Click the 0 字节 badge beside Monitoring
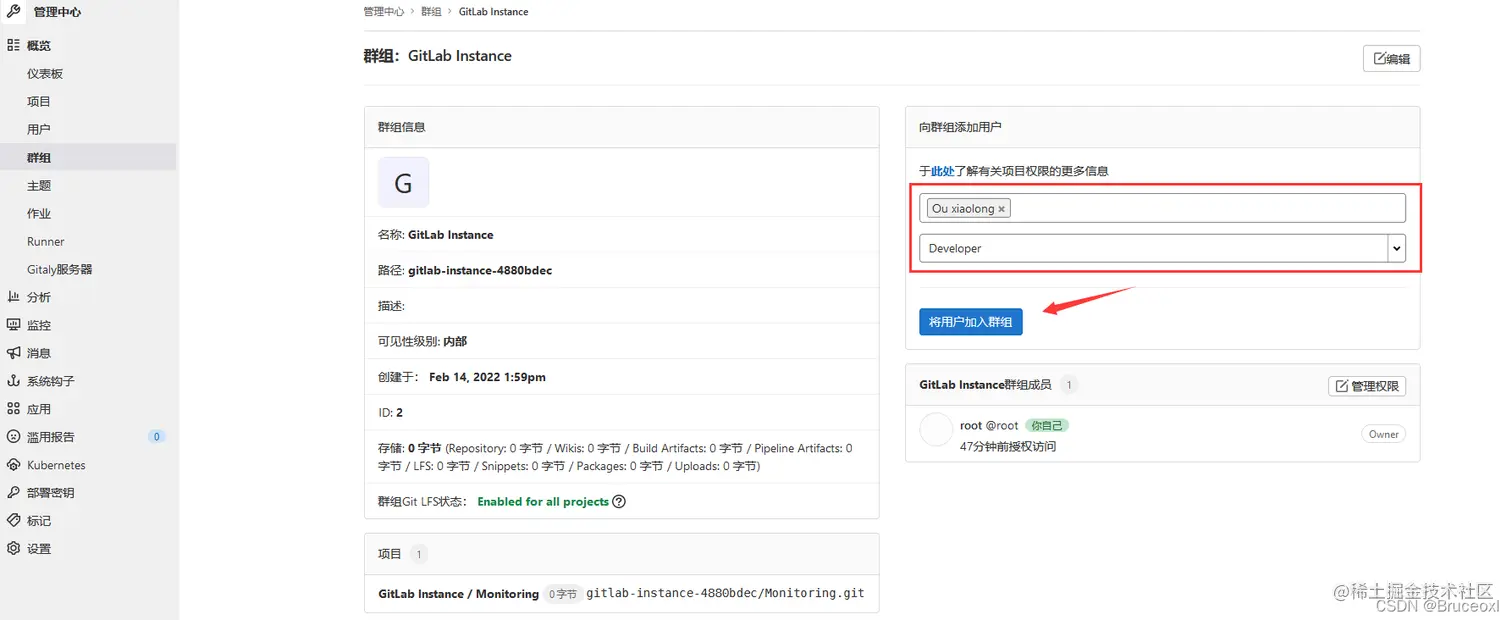This screenshot has height=620, width=1512. pos(563,594)
